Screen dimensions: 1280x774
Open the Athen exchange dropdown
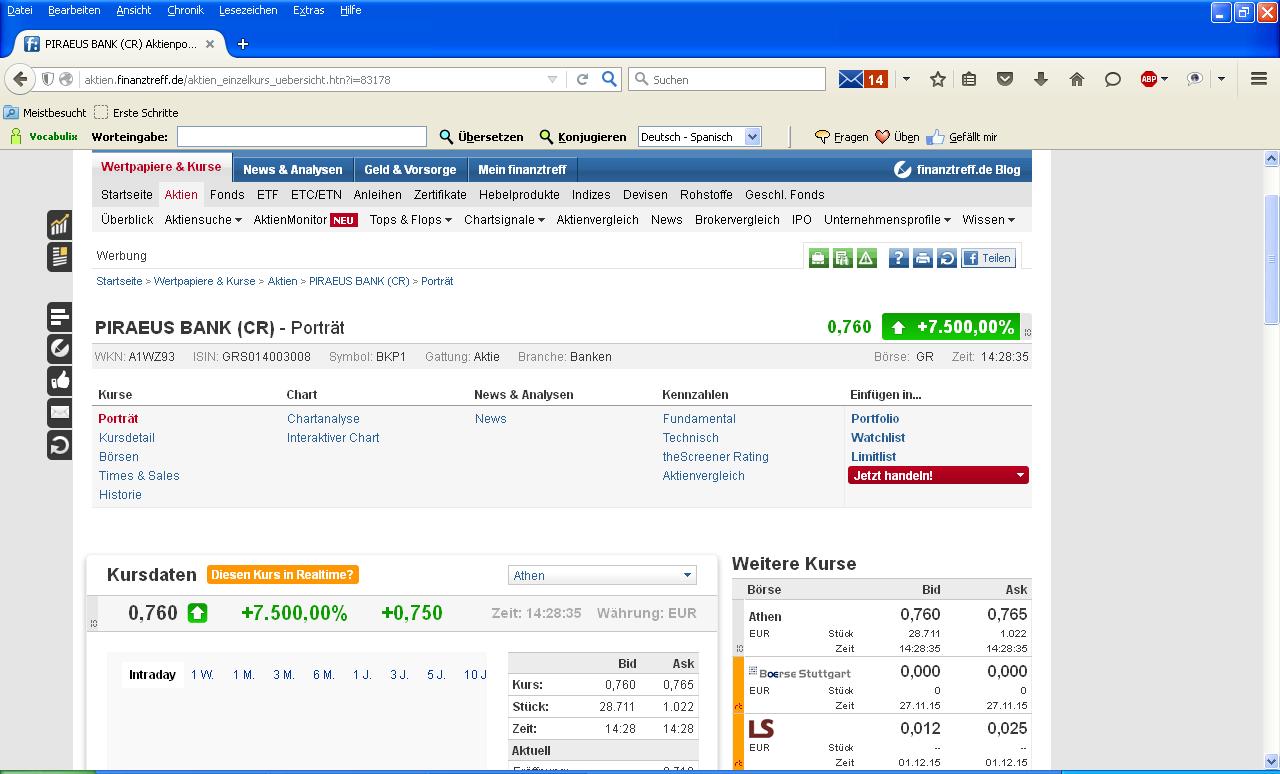pos(602,575)
